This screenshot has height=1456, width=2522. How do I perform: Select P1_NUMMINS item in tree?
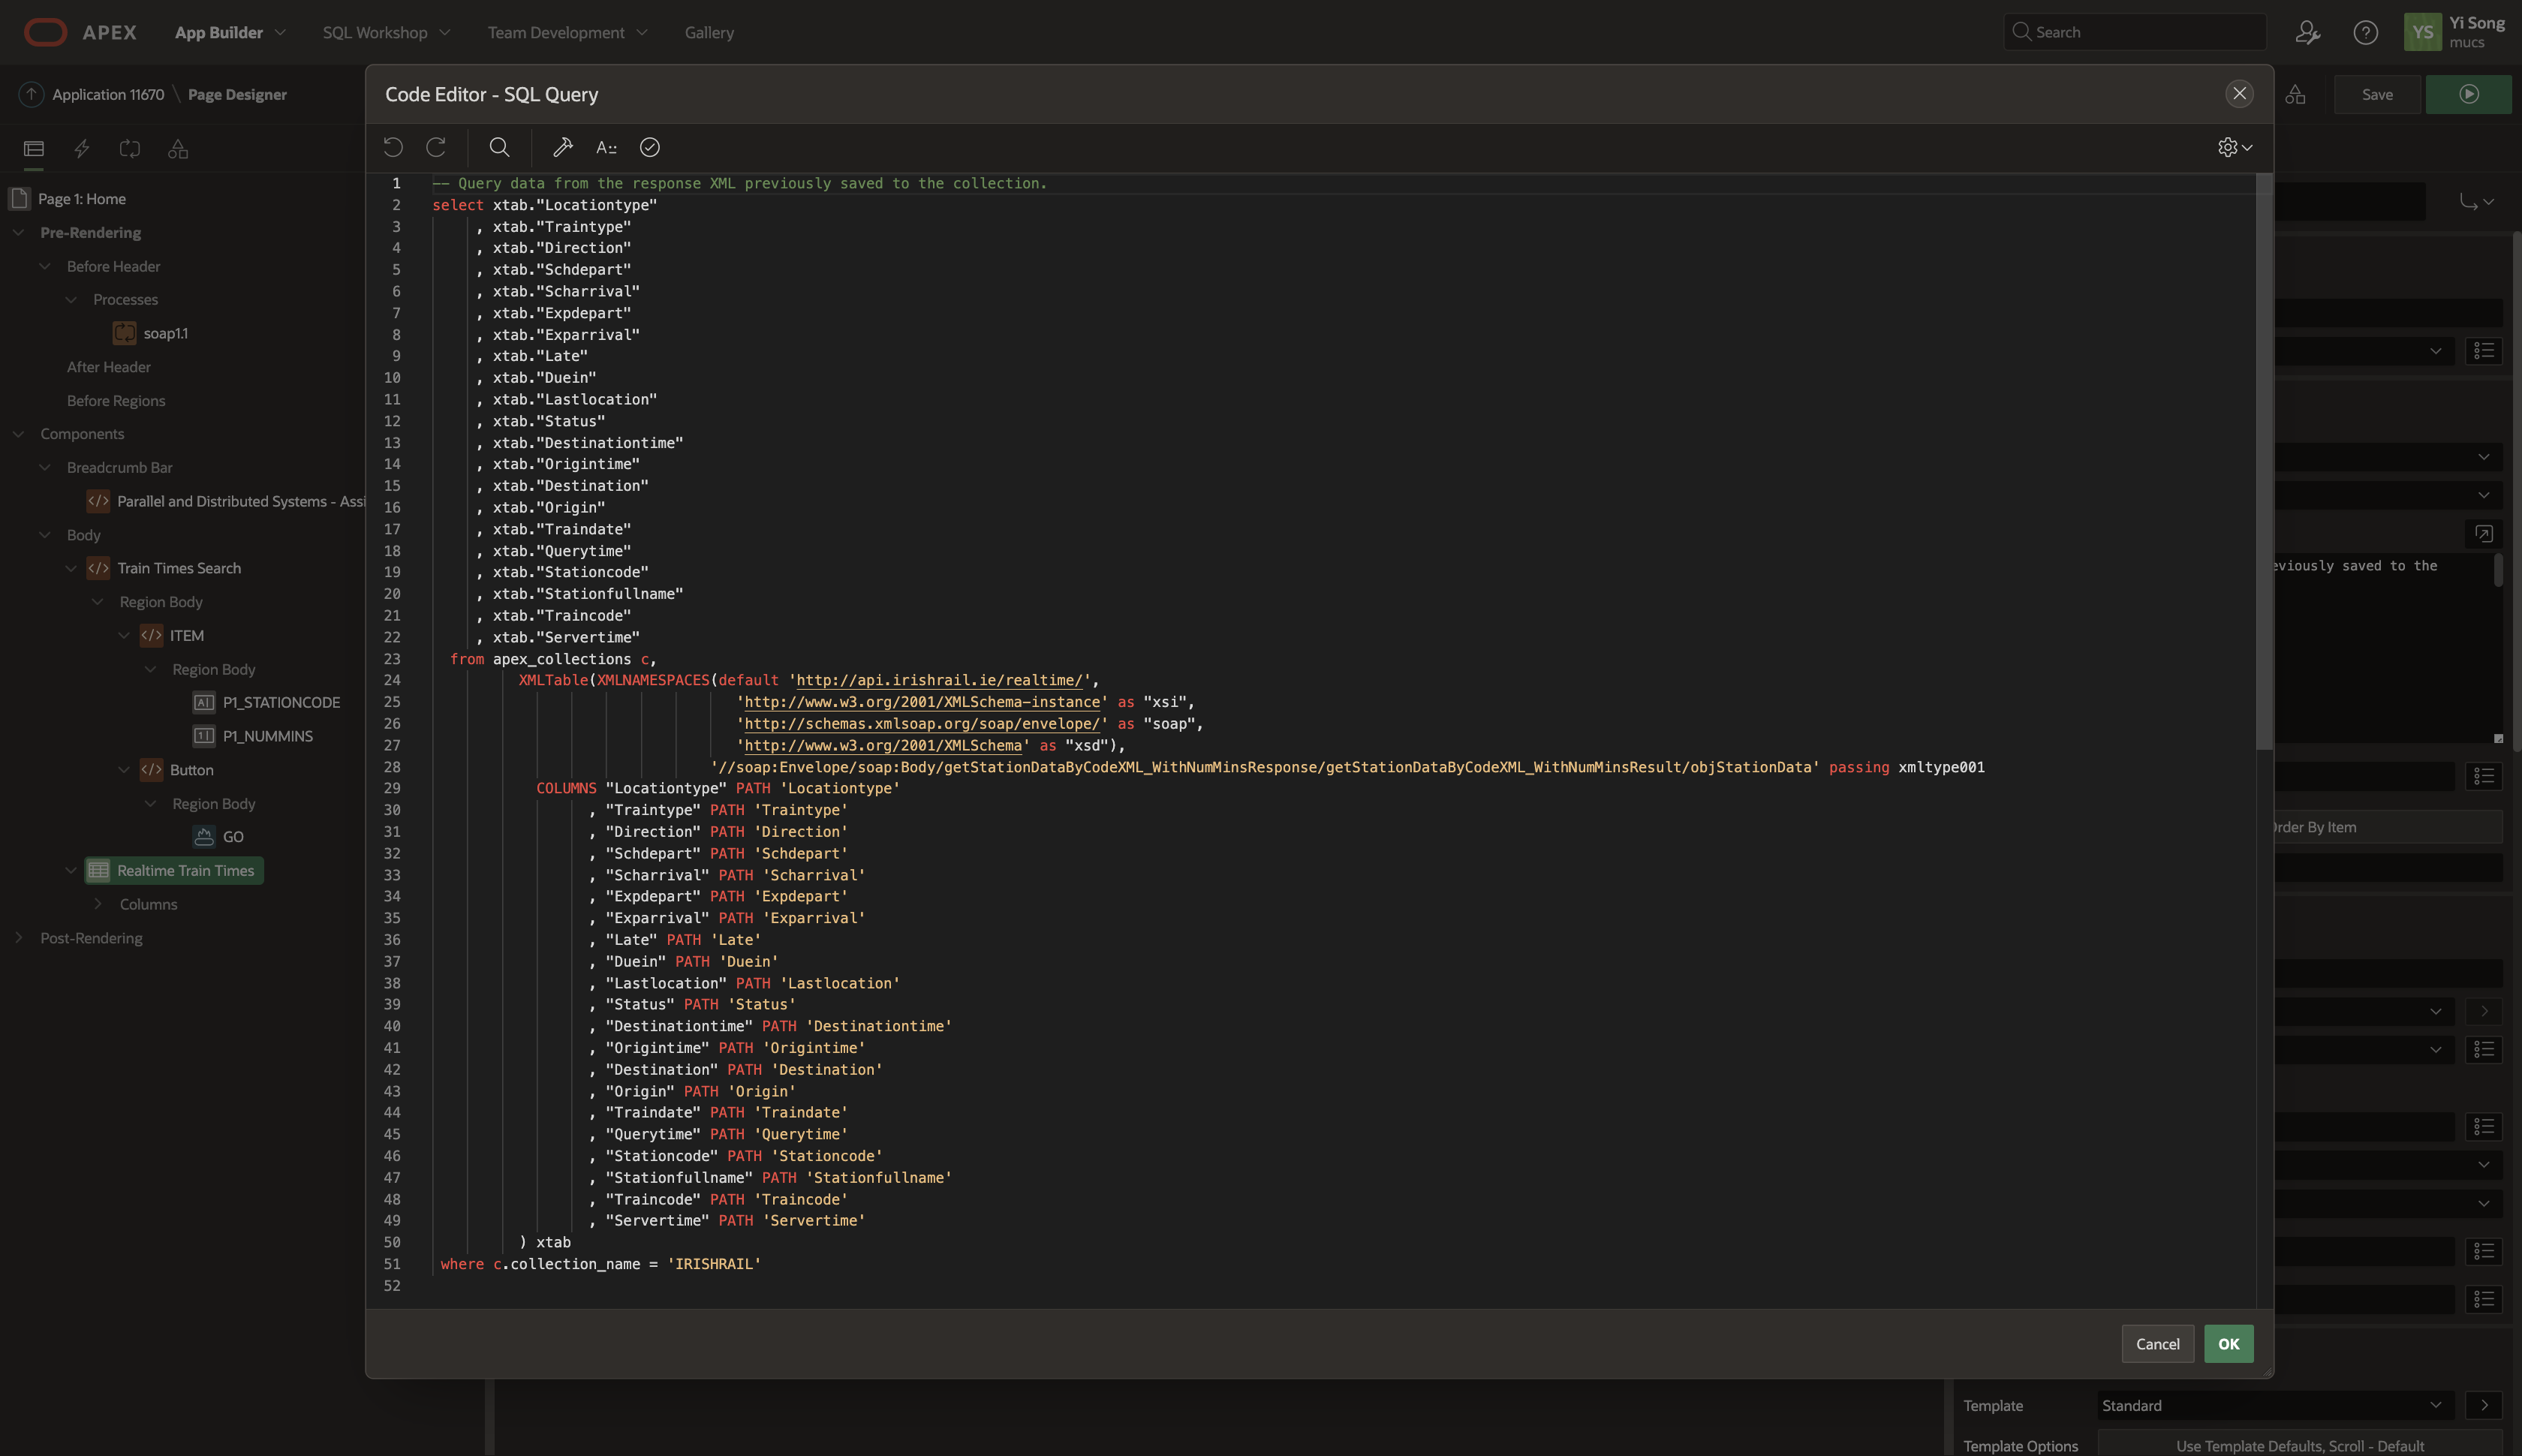click(267, 736)
